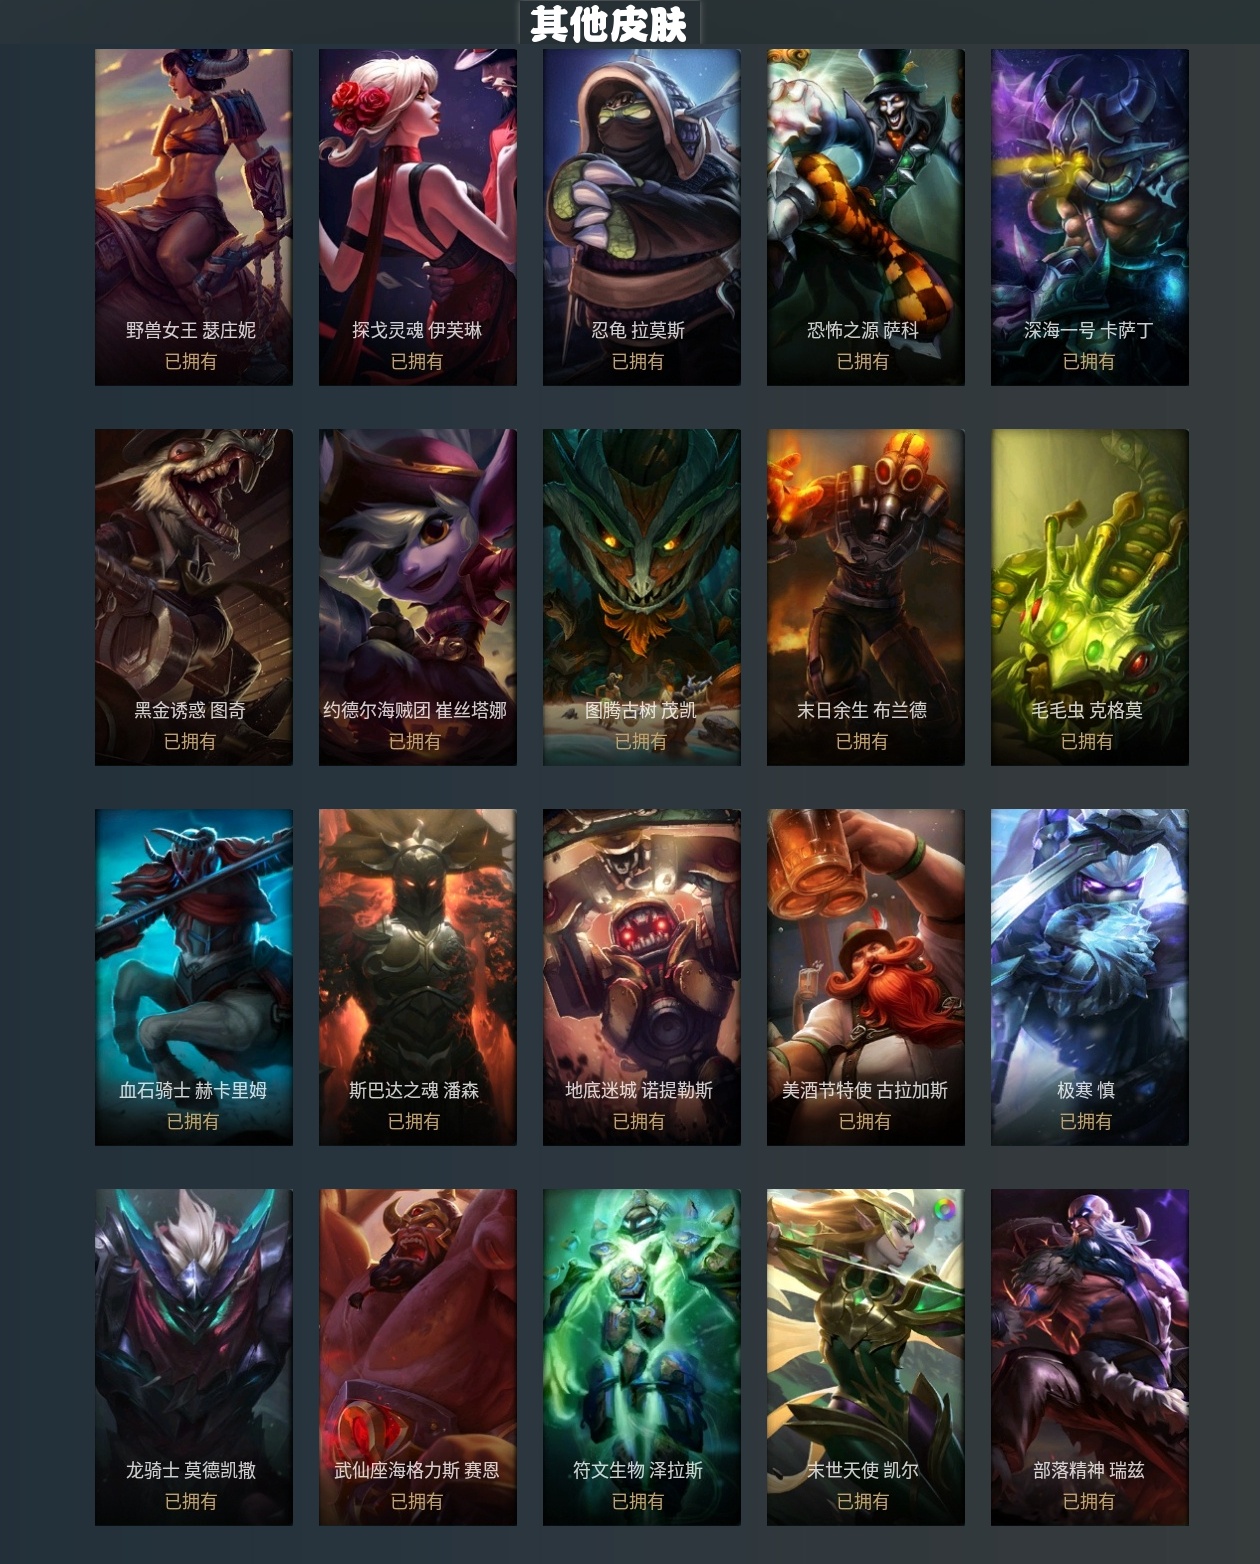Select the 血石骑士 赫卡里姆 skin card

pos(194,977)
